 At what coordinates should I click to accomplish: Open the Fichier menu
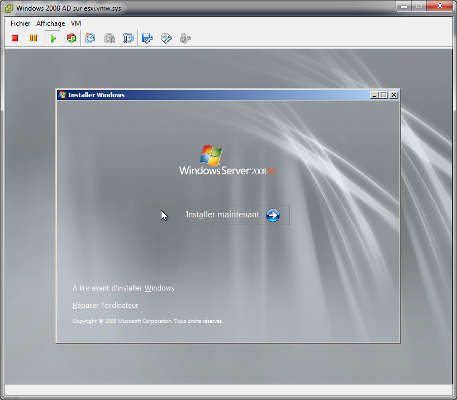tap(20, 23)
